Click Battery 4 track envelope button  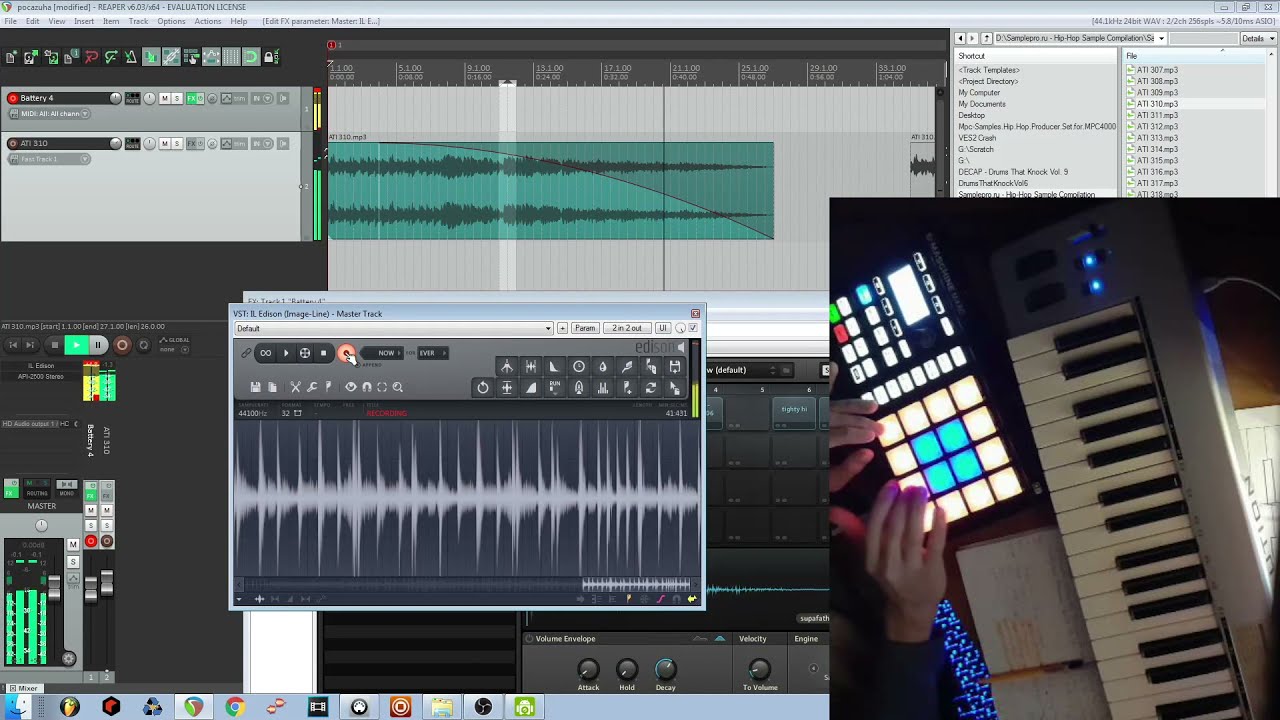click(226, 98)
